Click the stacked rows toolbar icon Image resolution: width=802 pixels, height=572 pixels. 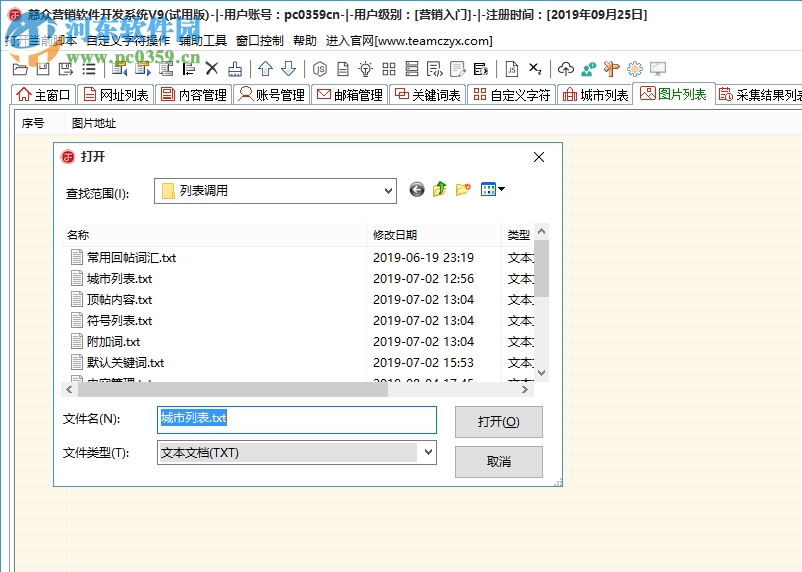(412, 69)
